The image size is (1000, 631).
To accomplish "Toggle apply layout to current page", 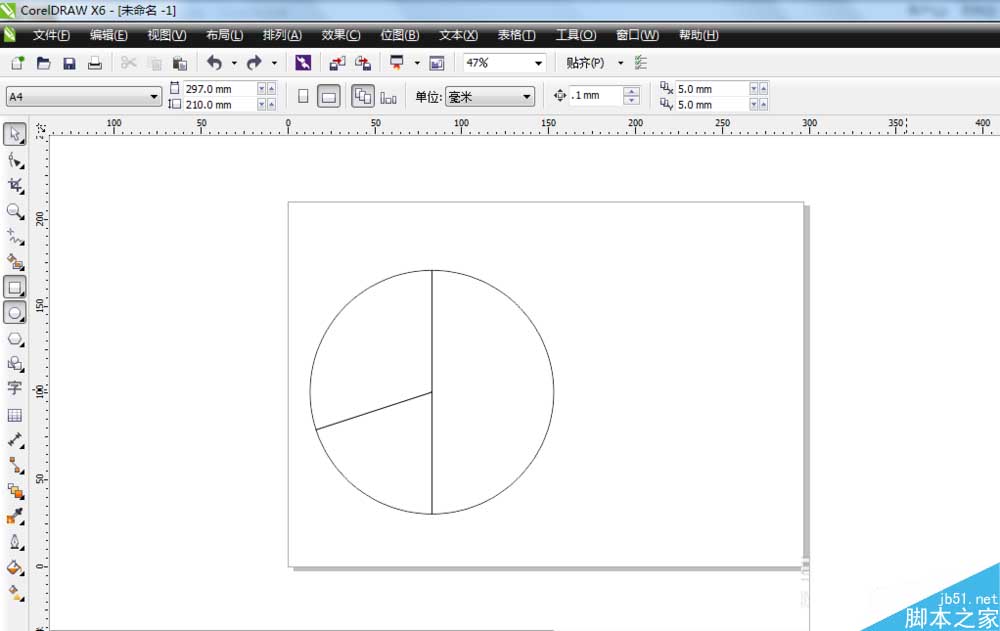I will pyautogui.click(x=388, y=98).
